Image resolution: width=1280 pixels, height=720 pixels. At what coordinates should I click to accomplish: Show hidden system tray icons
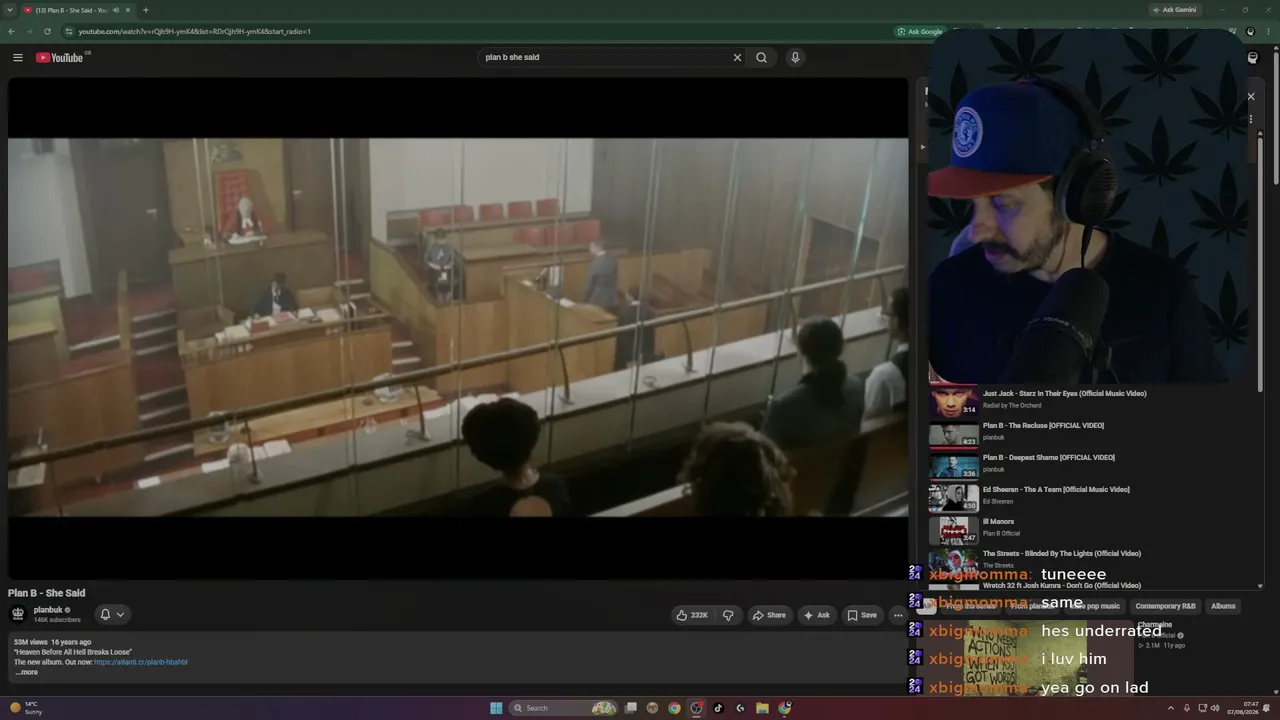(x=1171, y=708)
